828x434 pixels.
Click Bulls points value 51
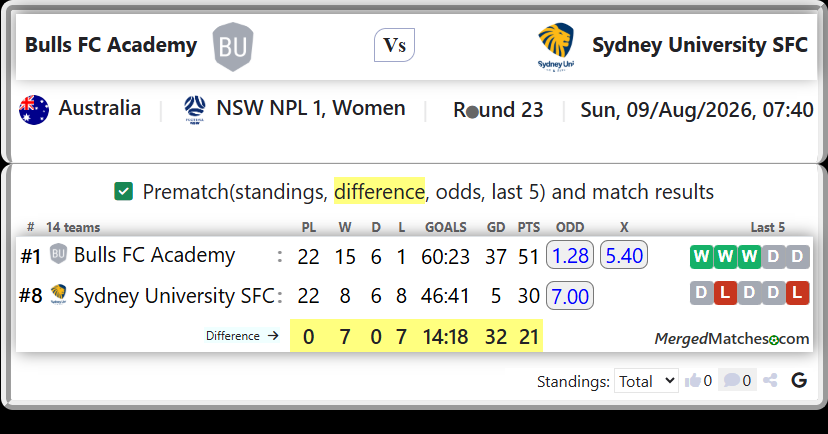coord(529,257)
